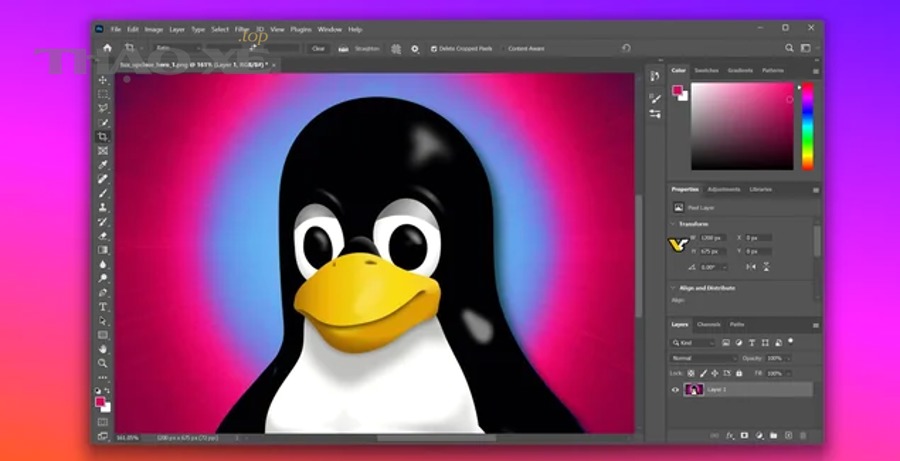Select the Pen tool
This screenshot has height=461, width=900.
pos(103,292)
